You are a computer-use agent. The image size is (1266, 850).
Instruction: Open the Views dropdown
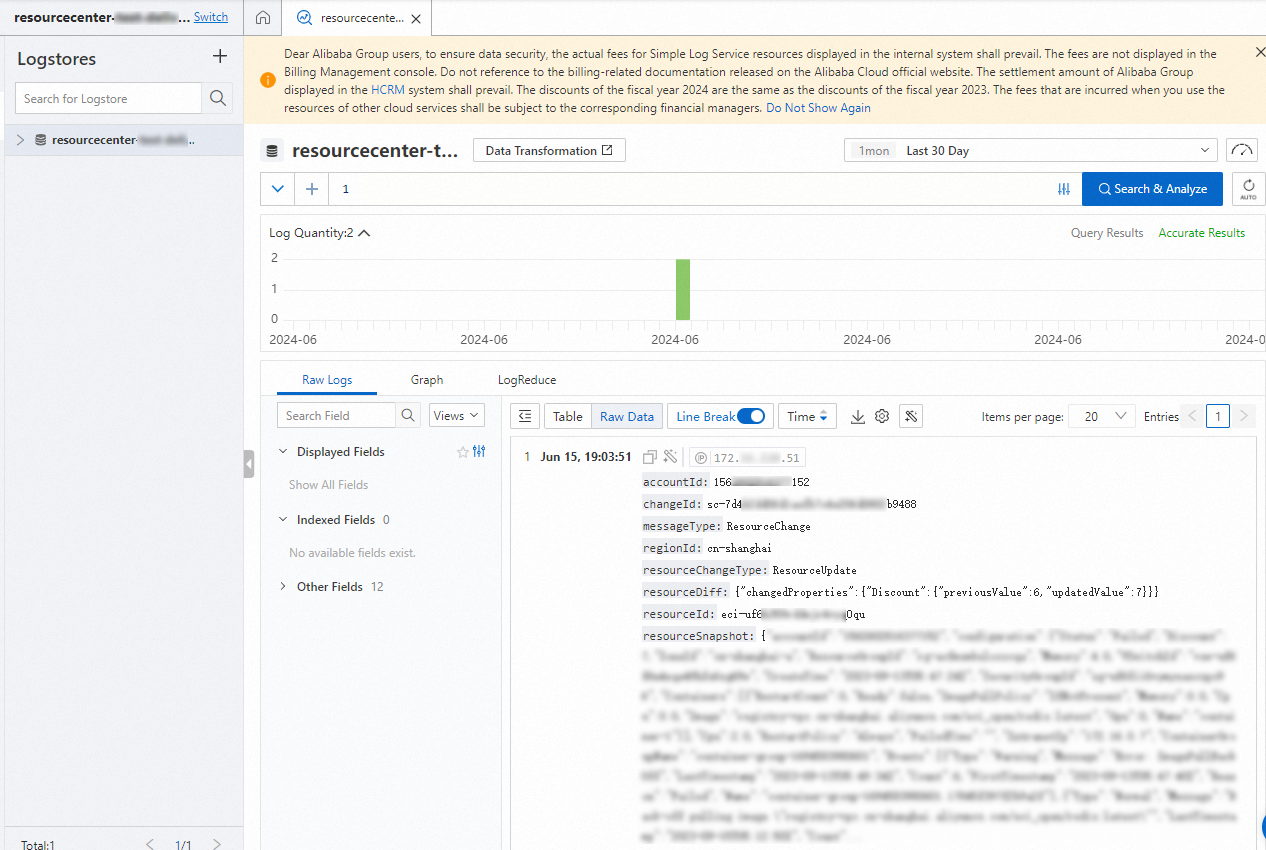pos(457,415)
